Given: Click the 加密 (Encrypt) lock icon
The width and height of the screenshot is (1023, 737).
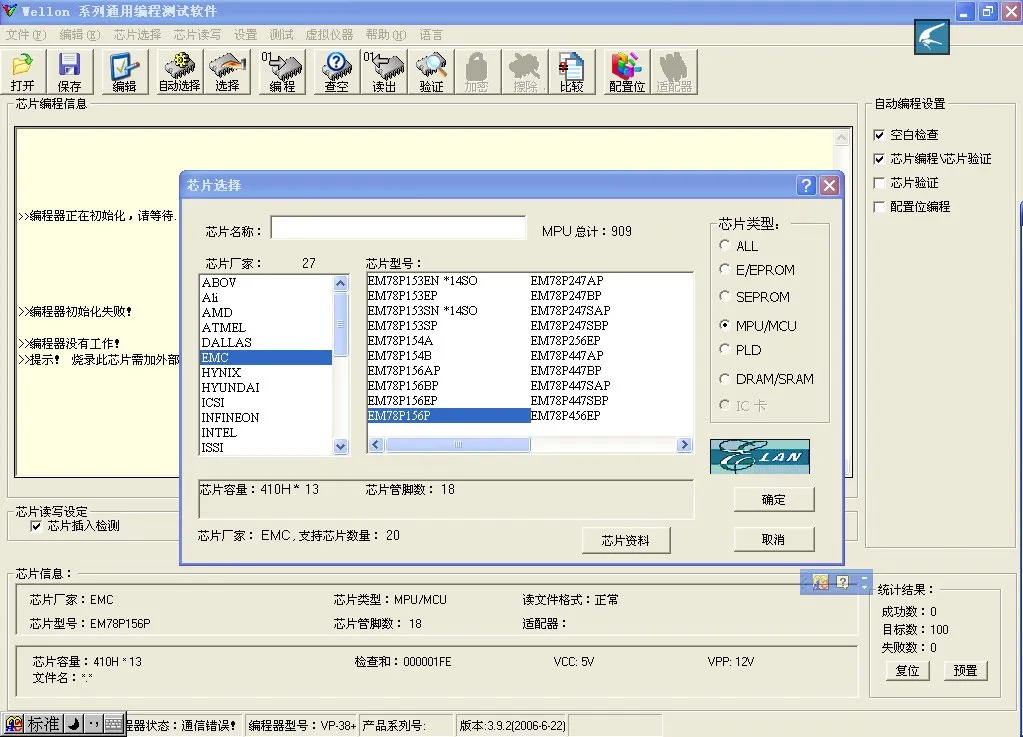Looking at the screenshot, I should click(x=477, y=72).
